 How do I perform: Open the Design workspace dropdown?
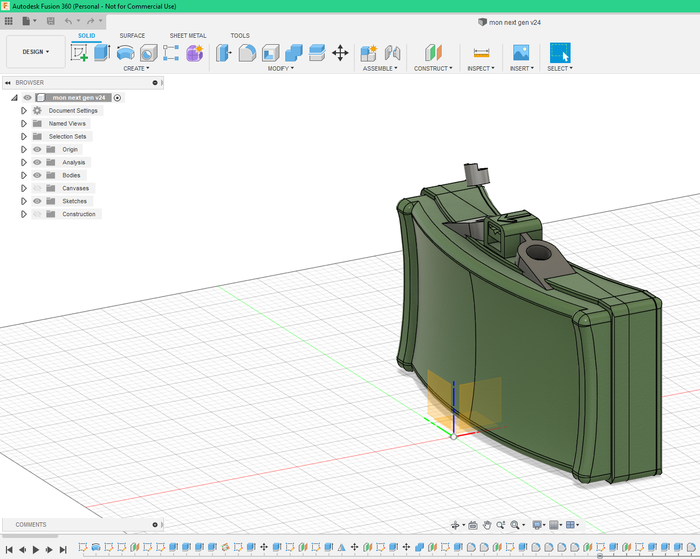(x=35, y=52)
